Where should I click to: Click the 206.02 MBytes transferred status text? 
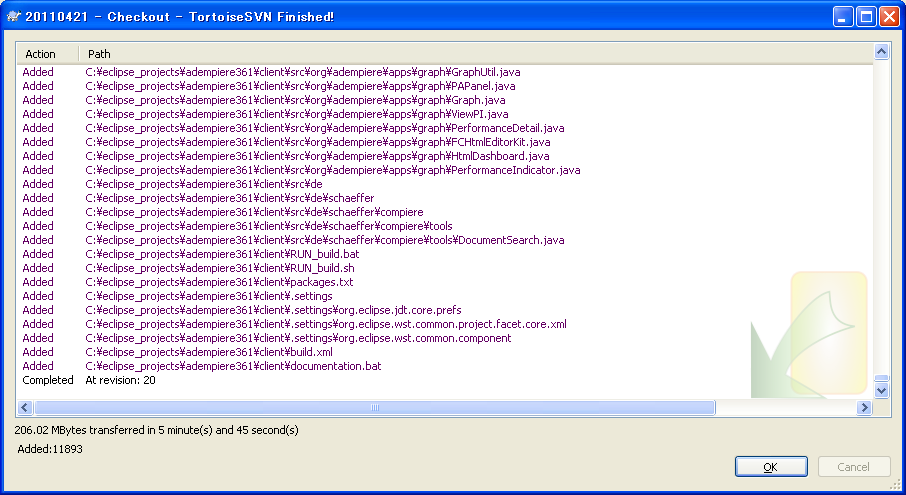point(157,430)
